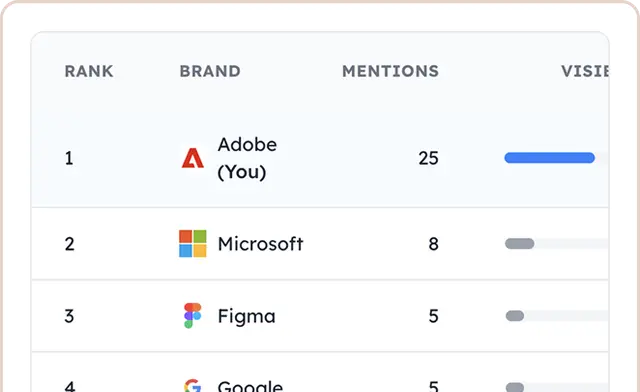Click the Google logo icon
Viewport: 640px width, 392px height.
click(x=192, y=385)
